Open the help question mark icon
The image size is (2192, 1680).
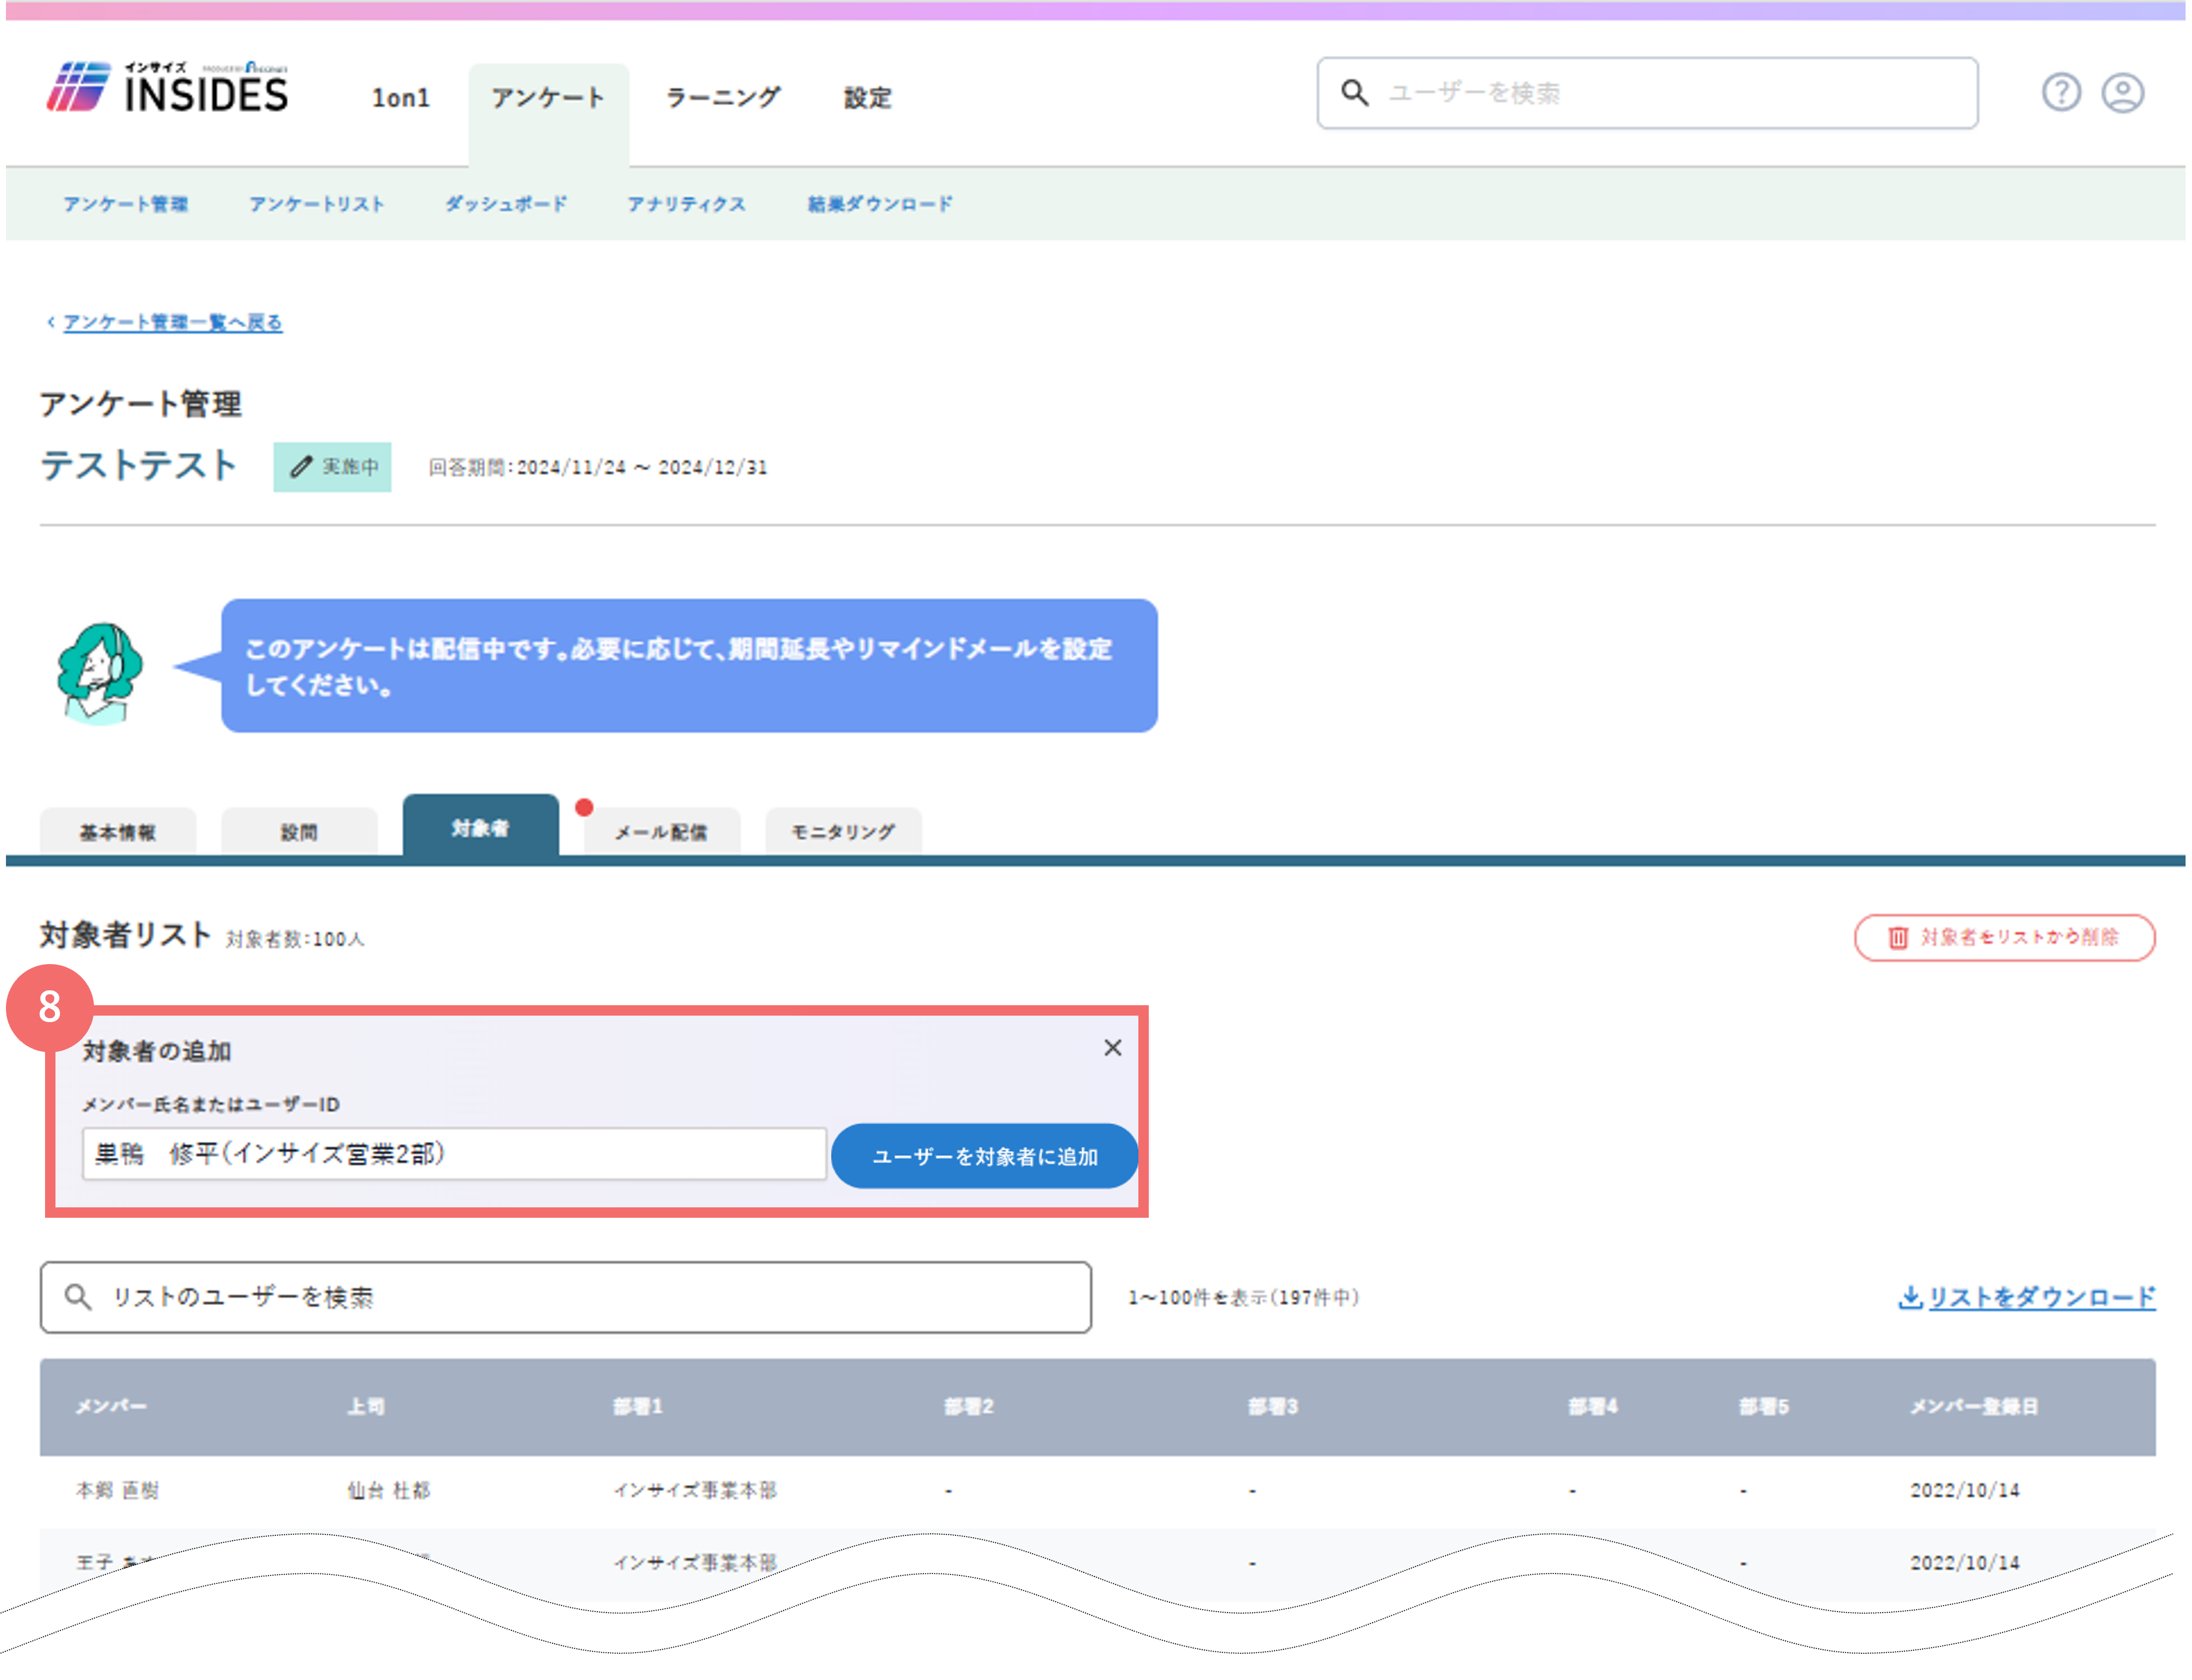coord(2061,92)
